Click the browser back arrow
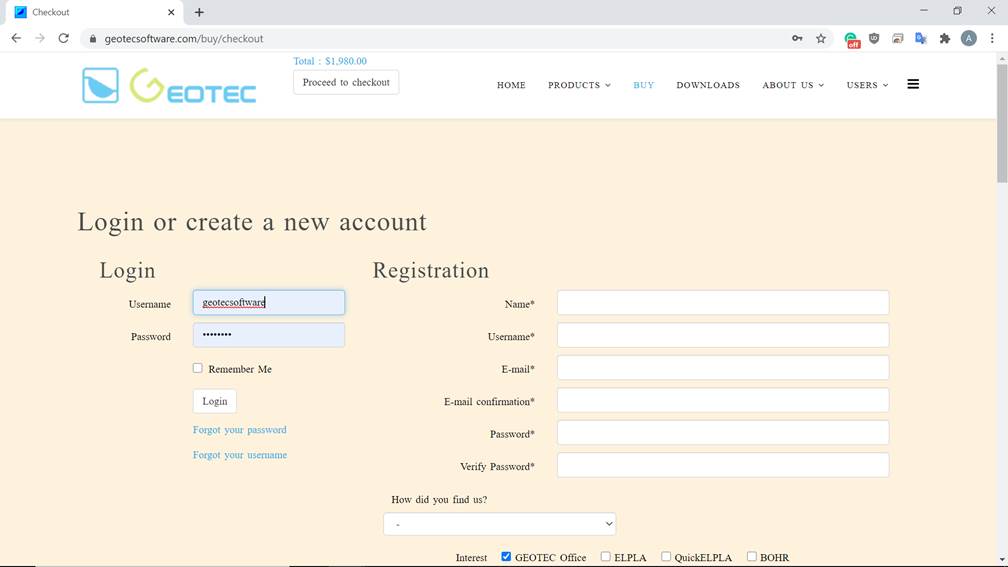1008x567 pixels. 16,39
